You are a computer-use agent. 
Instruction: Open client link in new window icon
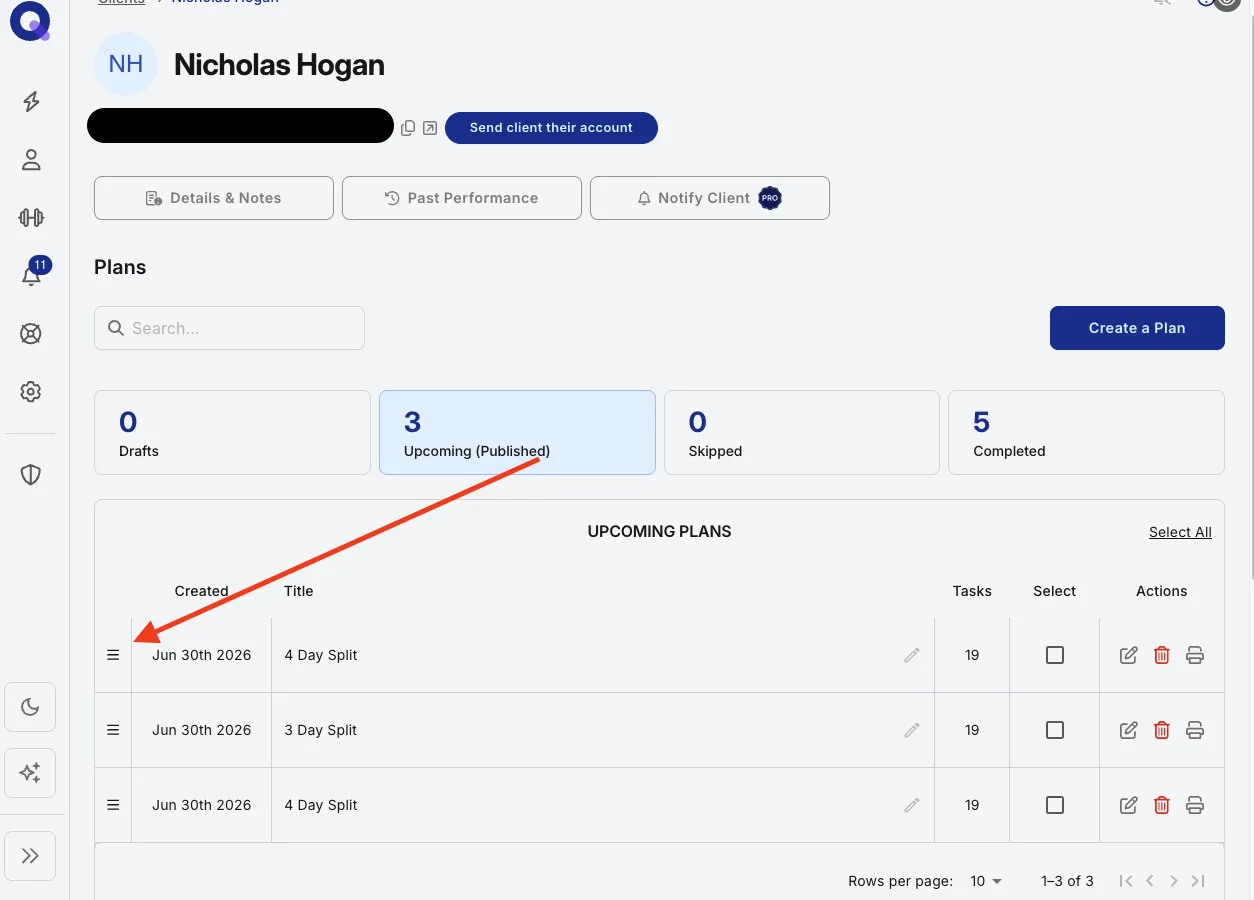[x=430, y=128]
